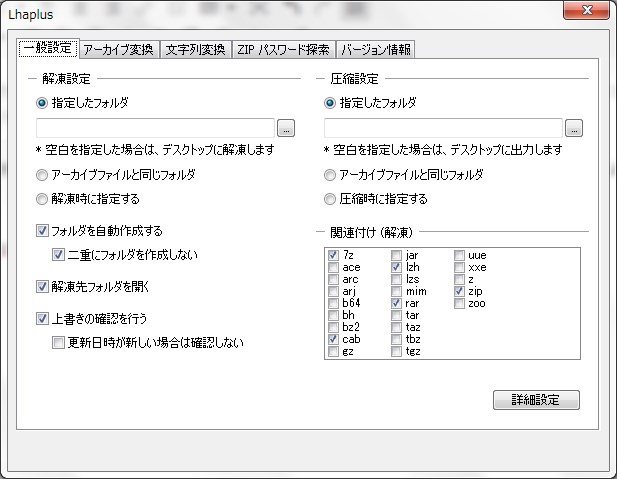The height and width of the screenshot is (479, 617).
Task: Uncheck lzh file association
Action: pos(396,268)
